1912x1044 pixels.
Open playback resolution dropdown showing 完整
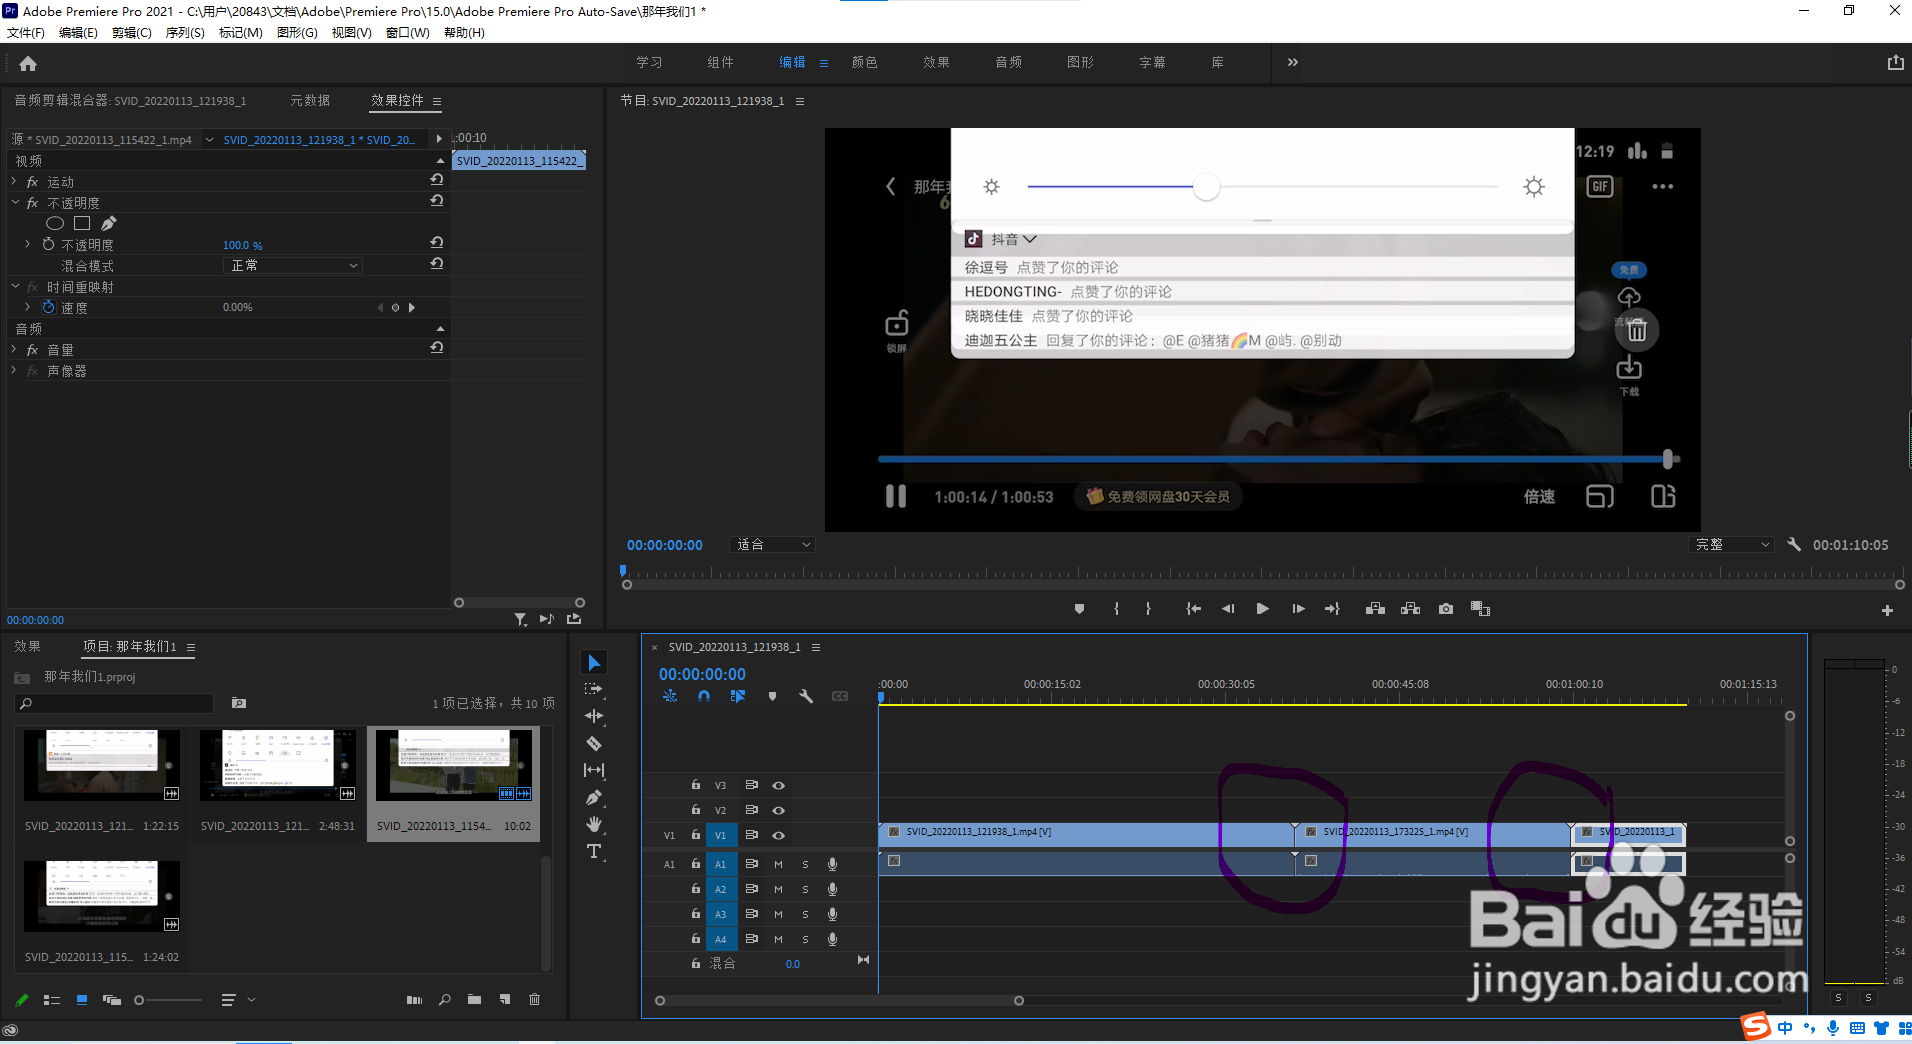click(1731, 545)
